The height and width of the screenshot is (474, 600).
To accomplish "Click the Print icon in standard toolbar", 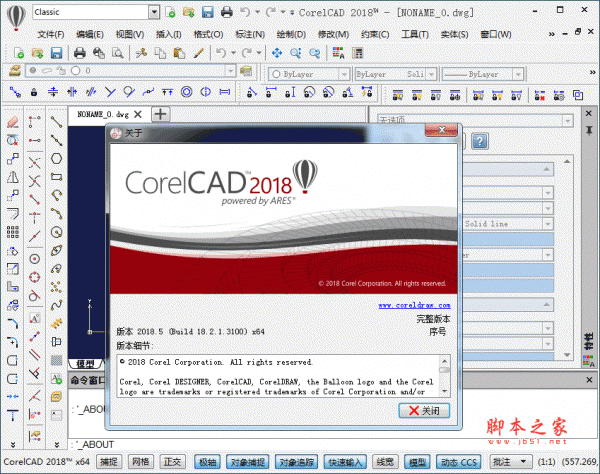I will 80,53.
